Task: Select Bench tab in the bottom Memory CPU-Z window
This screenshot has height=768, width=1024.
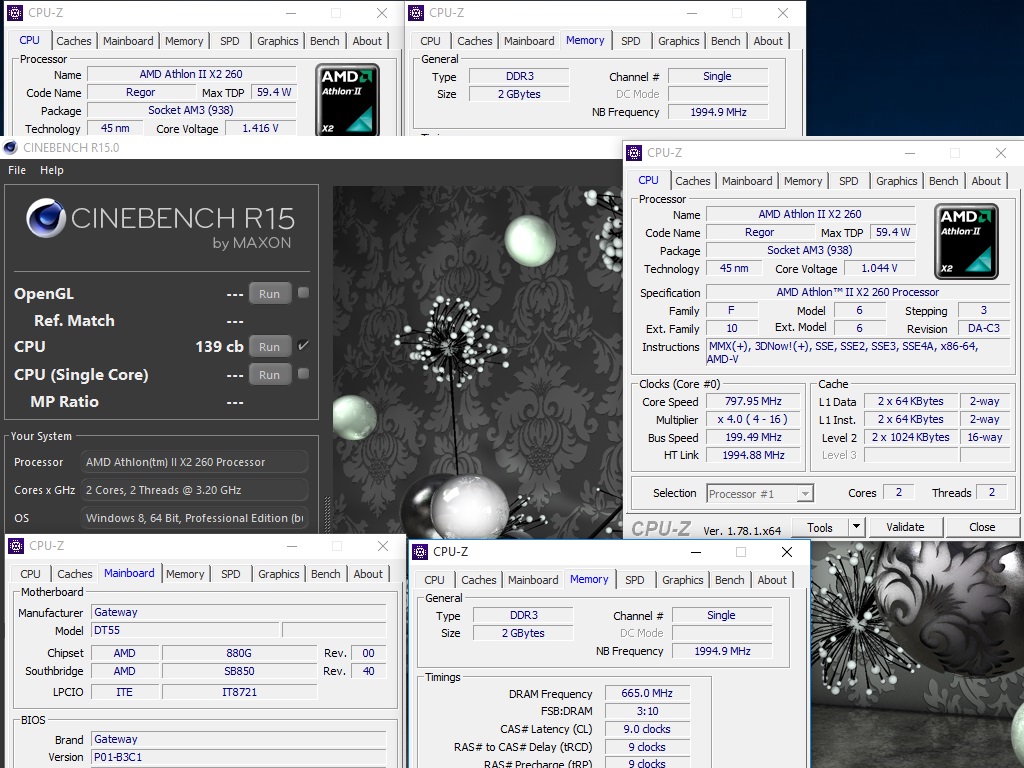Action: [729, 580]
